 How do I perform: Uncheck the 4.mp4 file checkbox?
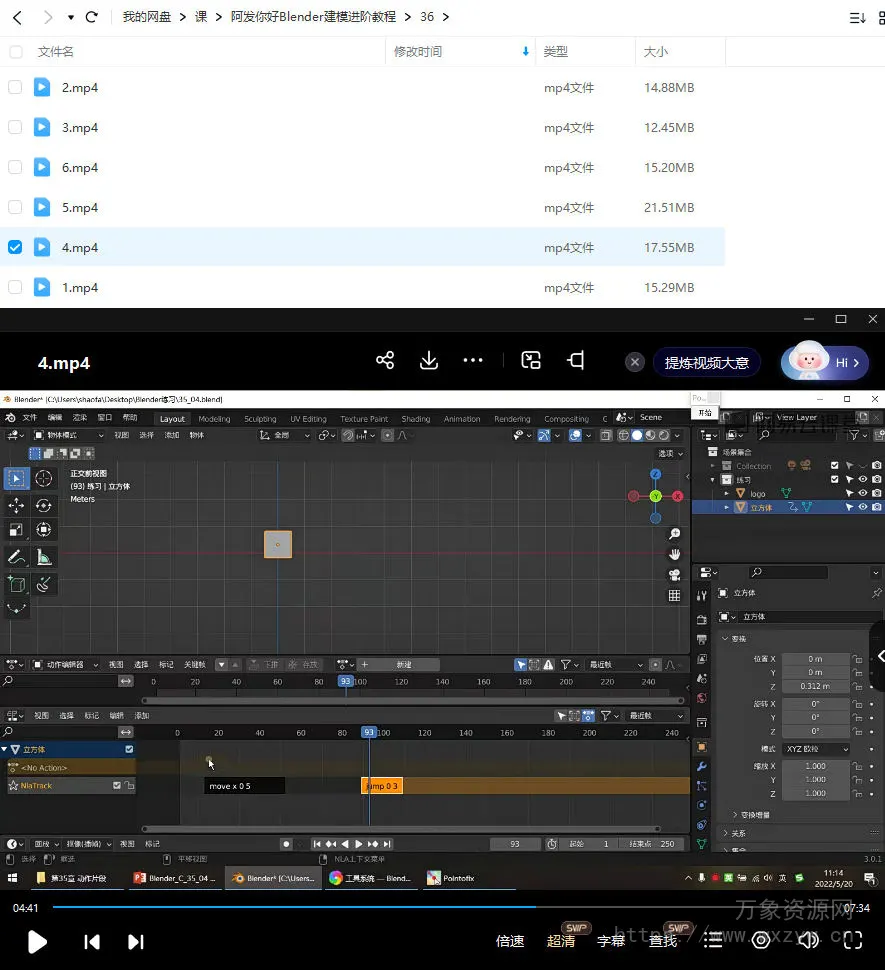tap(15, 247)
